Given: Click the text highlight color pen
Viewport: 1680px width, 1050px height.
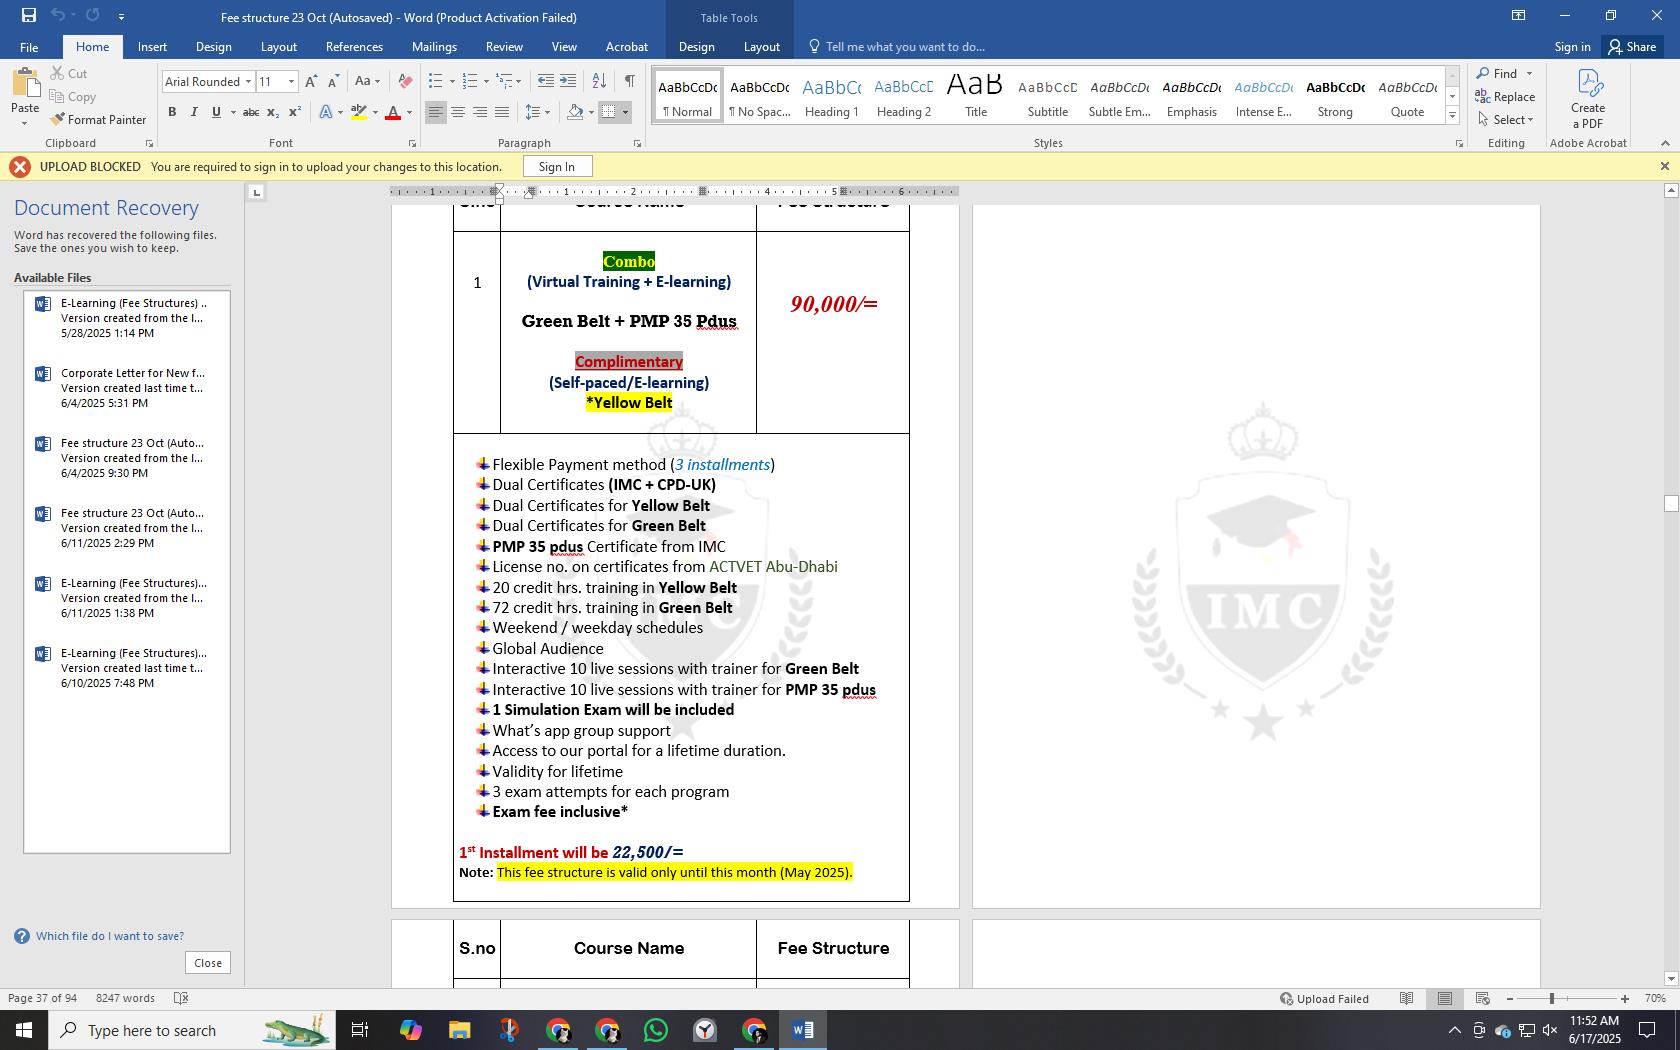Looking at the screenshot, I should [x=359, y=112].
